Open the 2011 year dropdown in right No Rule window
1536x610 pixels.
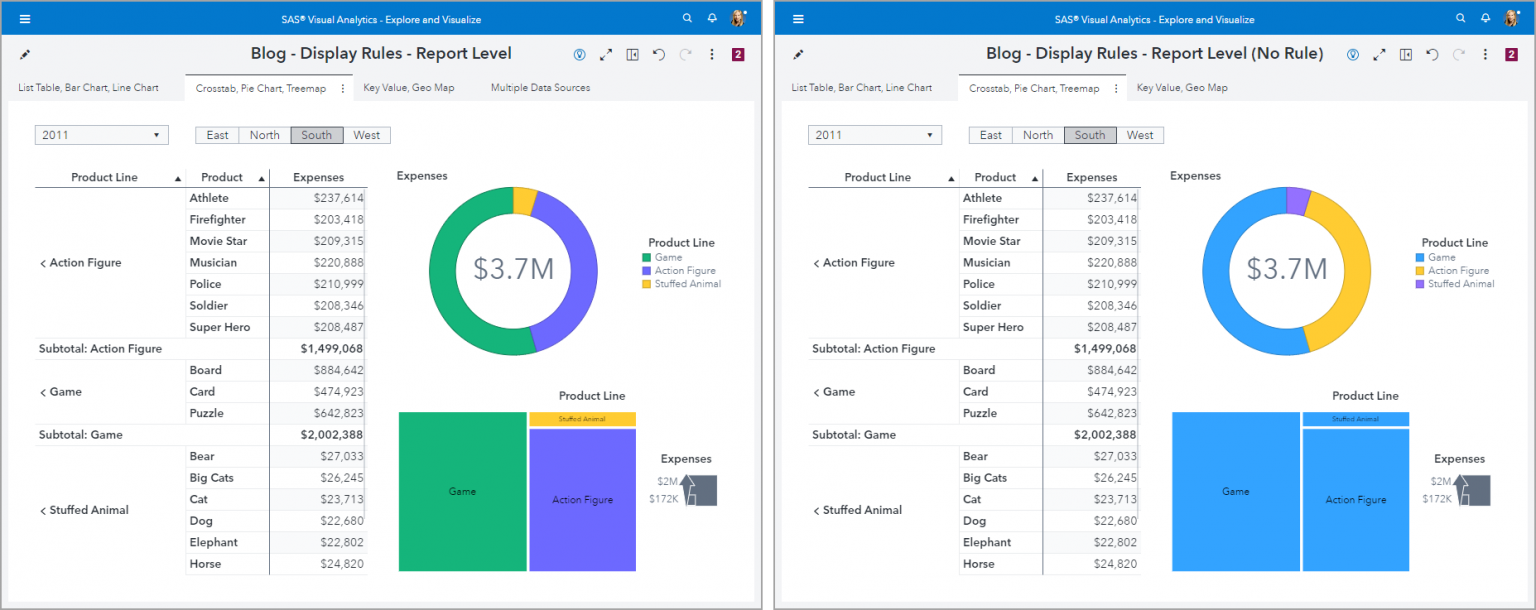click(x=875, y=135)
